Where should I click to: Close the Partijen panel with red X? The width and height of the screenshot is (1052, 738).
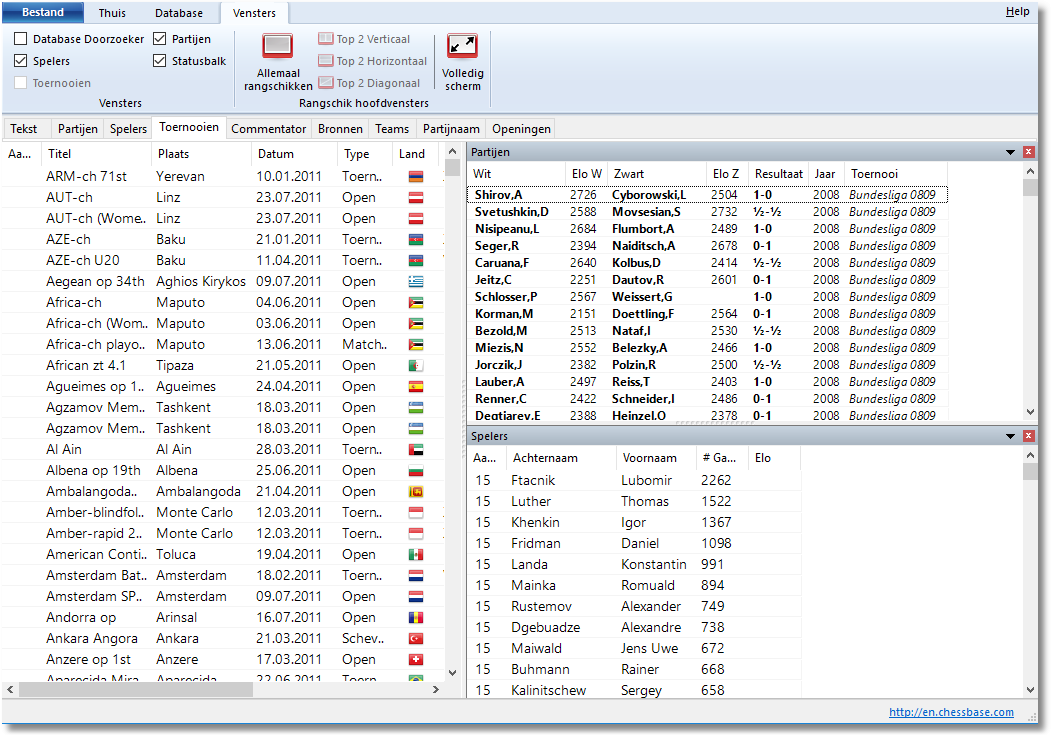1029,152
